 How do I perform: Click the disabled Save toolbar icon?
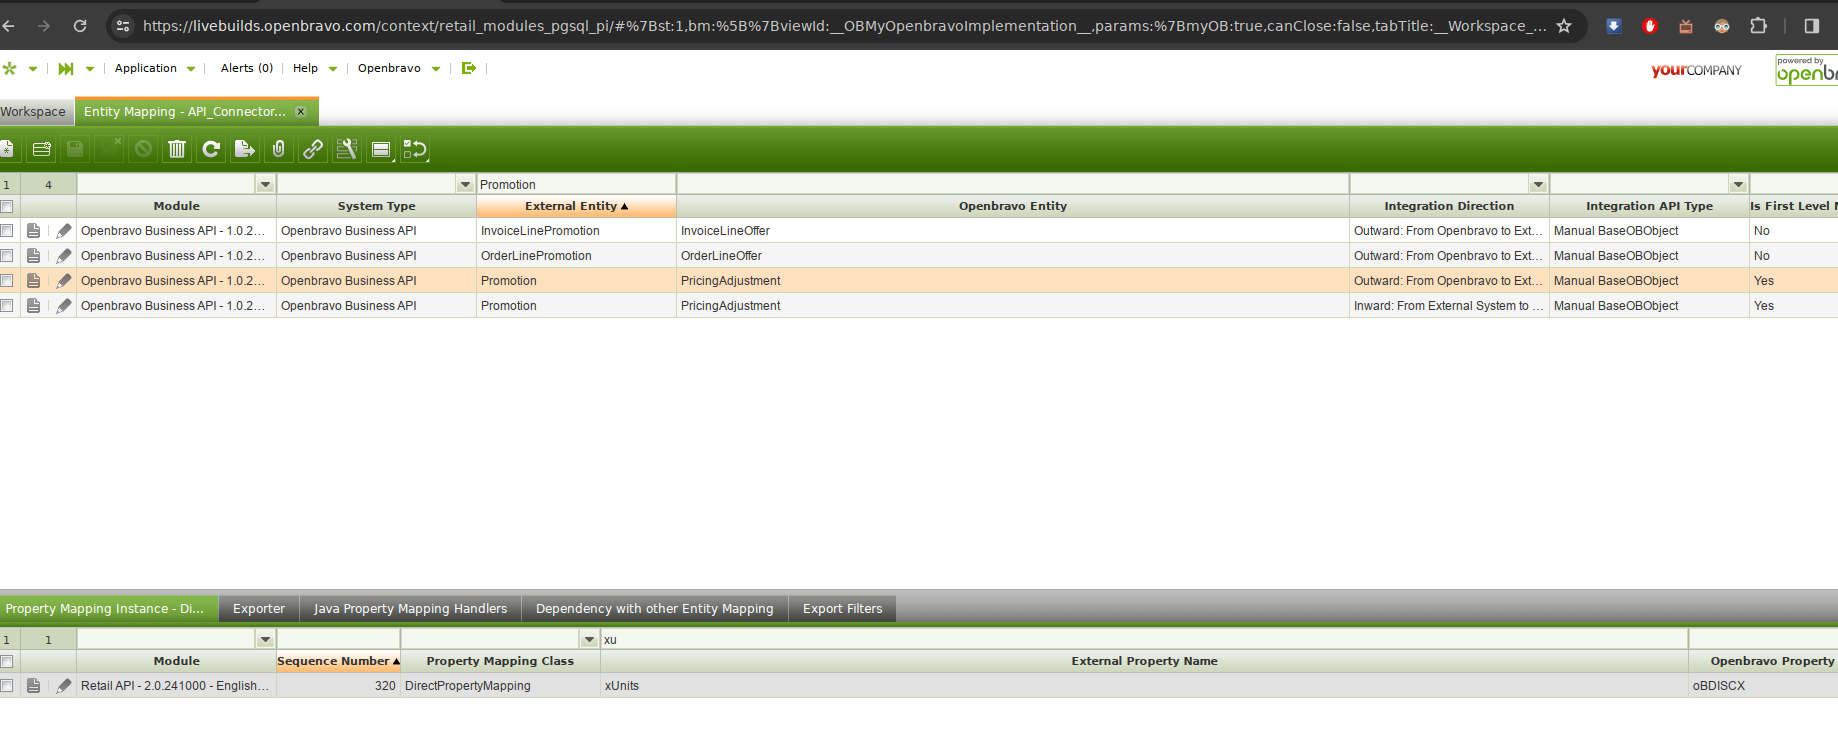click(x=75, y=149)
